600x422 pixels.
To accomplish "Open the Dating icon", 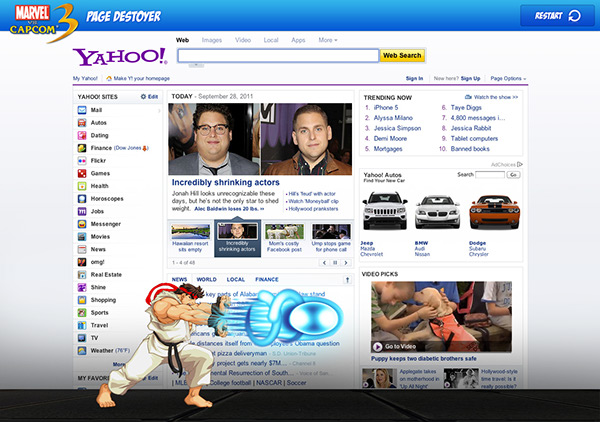I will pyautogui.click(x=82, y=135).
